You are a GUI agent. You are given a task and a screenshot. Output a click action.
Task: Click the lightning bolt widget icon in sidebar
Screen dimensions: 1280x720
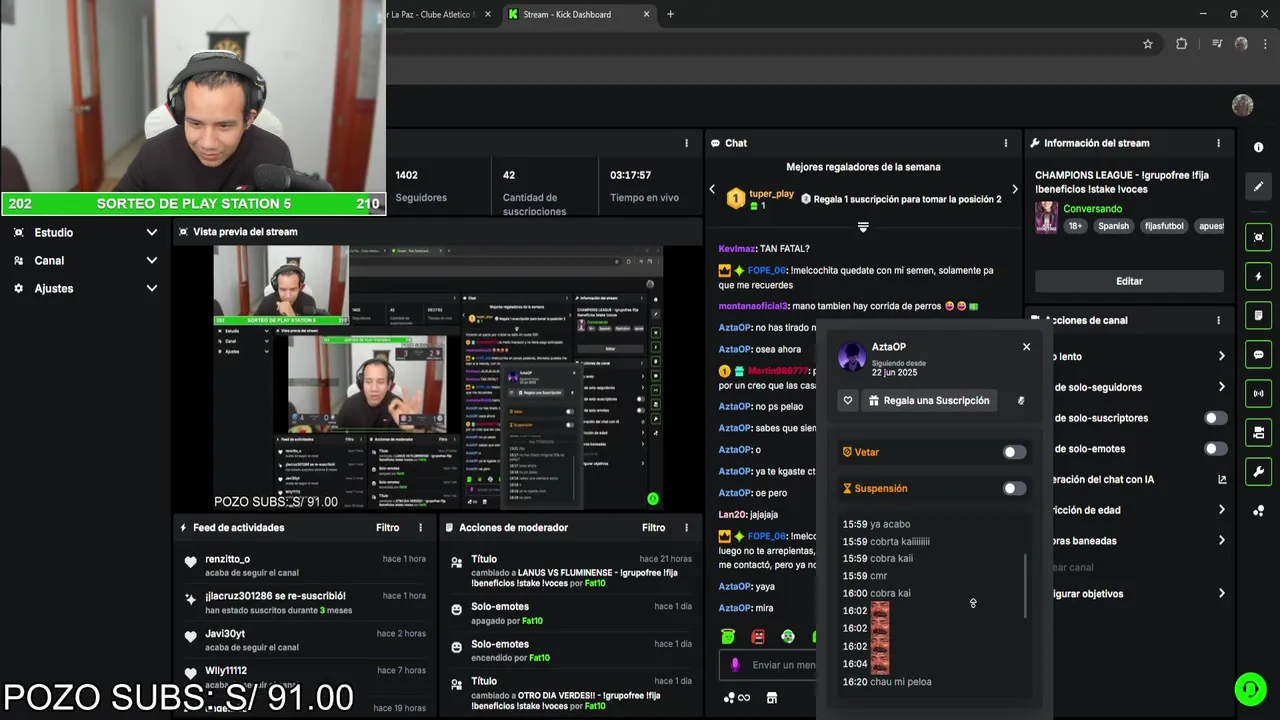click(x=1258, y=276)
